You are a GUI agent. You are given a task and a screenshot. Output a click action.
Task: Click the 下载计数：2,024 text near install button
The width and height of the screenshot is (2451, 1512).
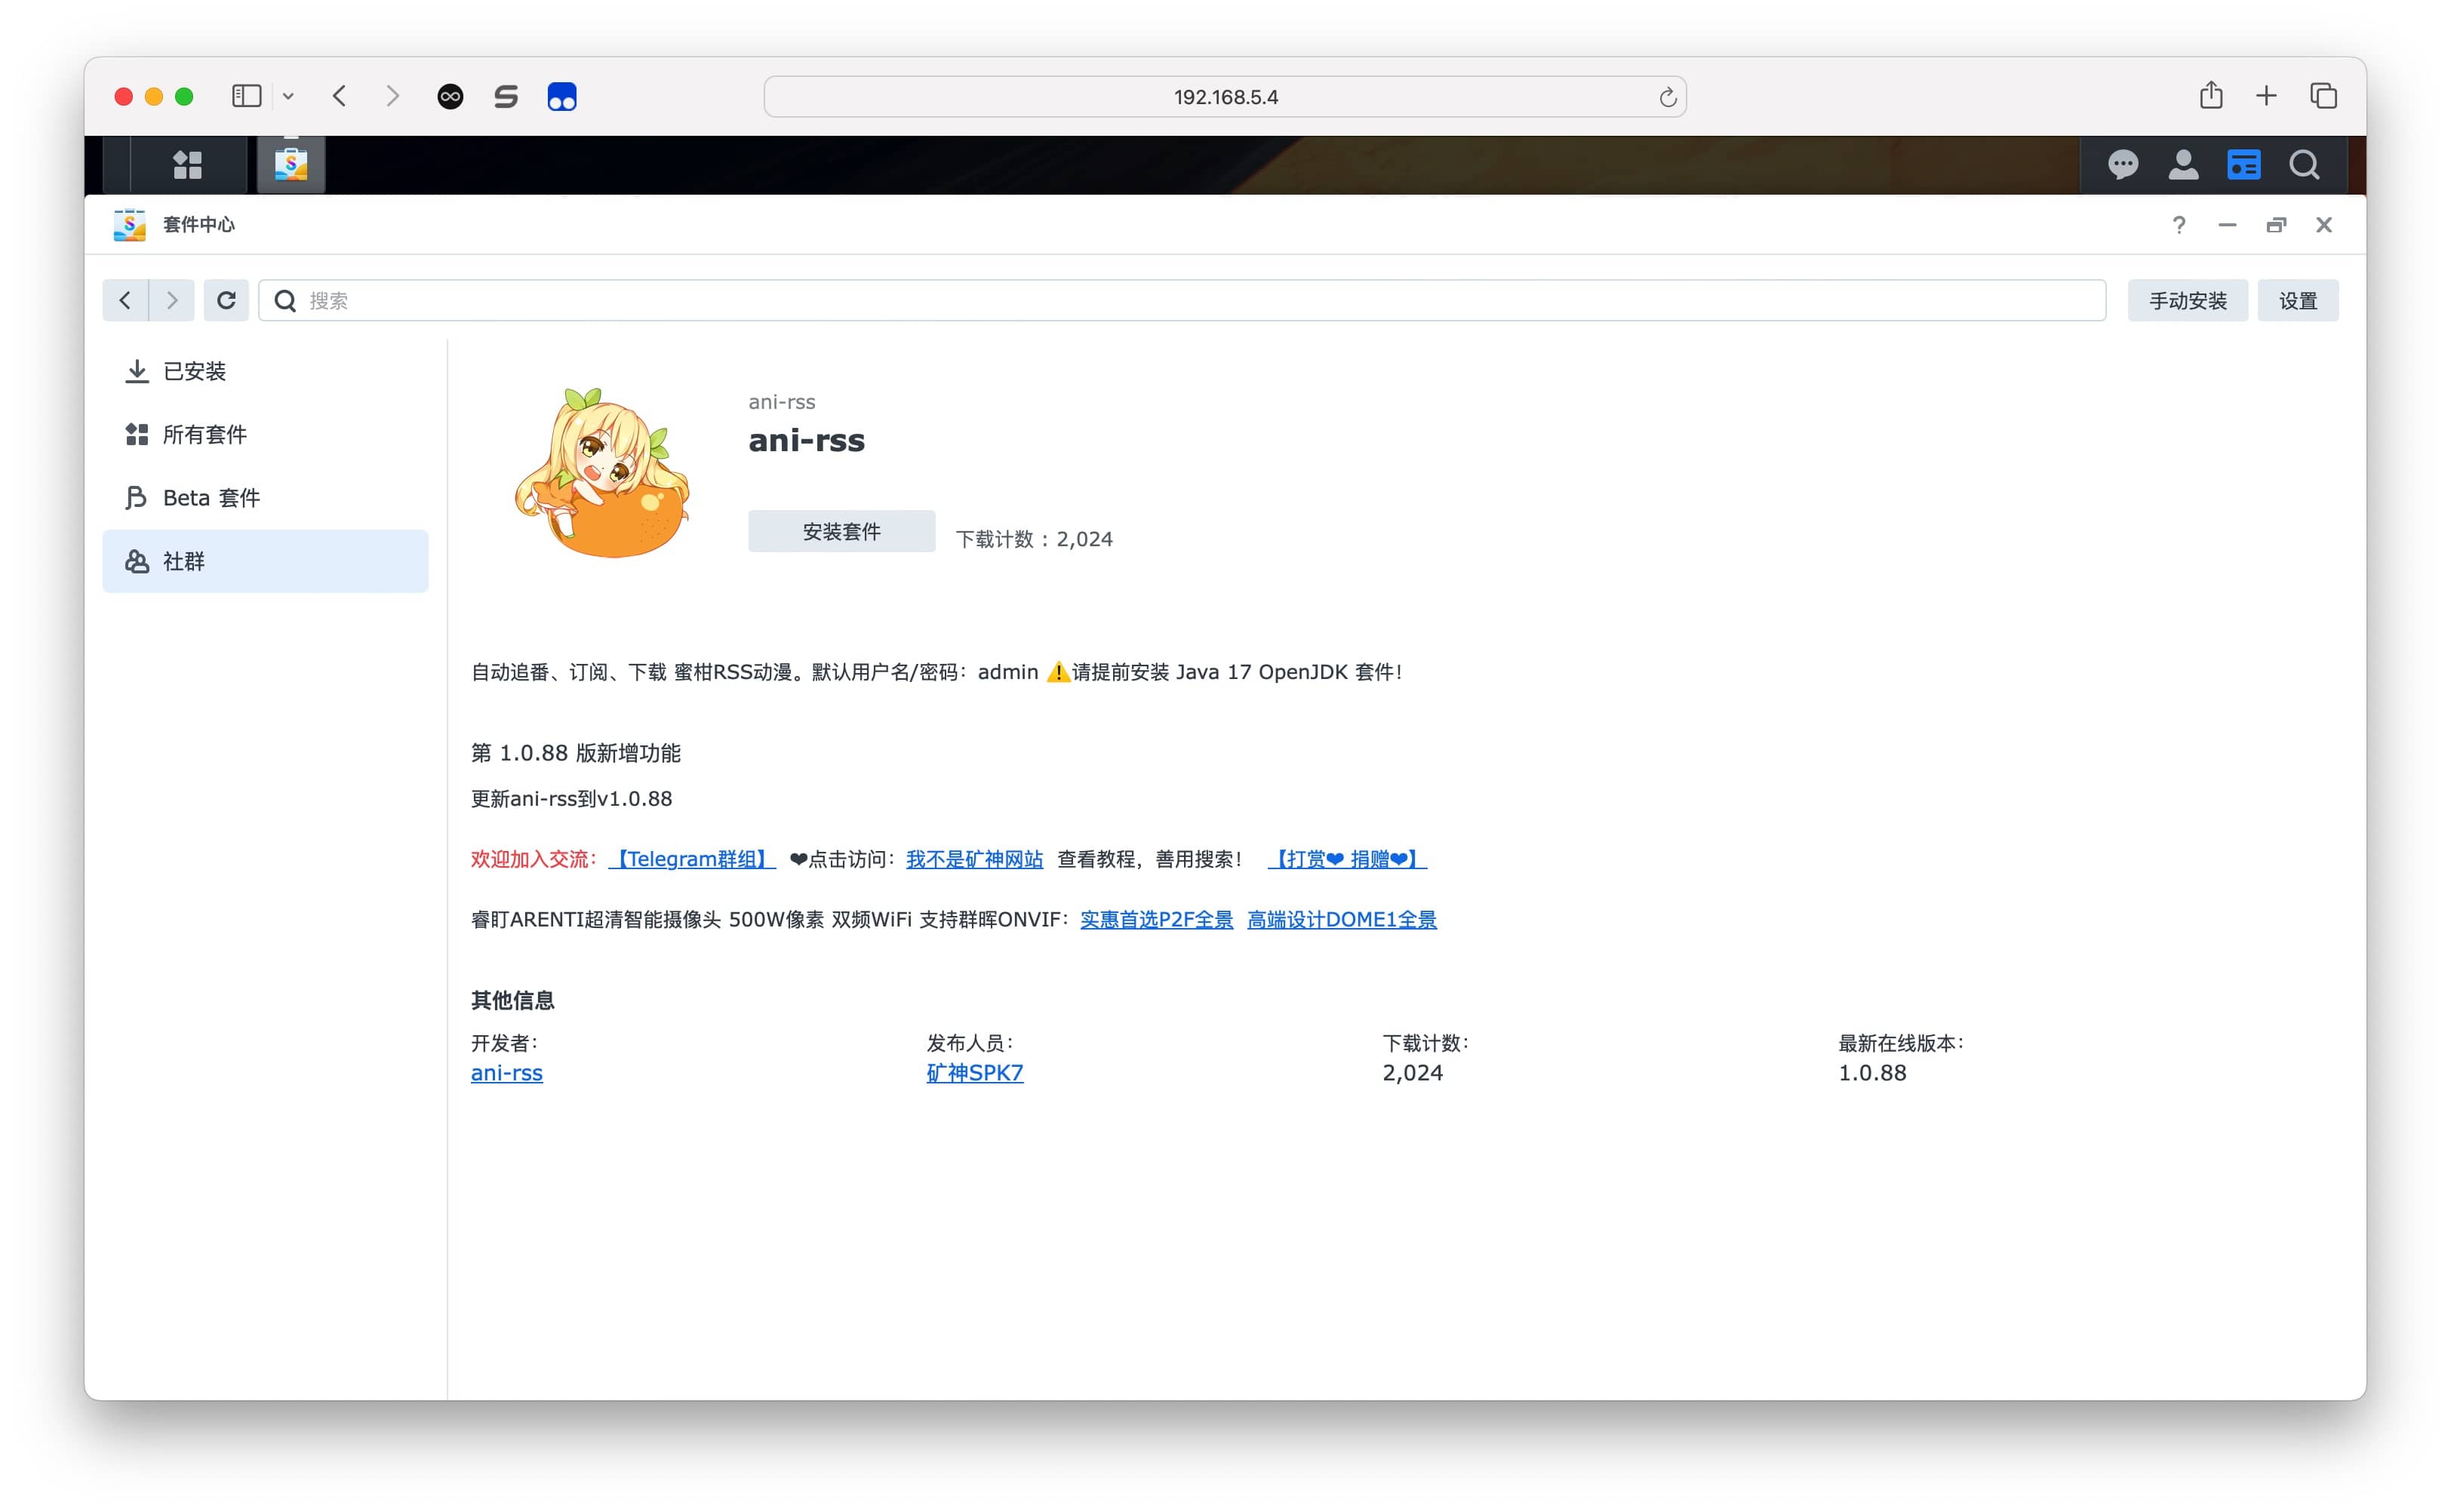(x=1034, y=539)
